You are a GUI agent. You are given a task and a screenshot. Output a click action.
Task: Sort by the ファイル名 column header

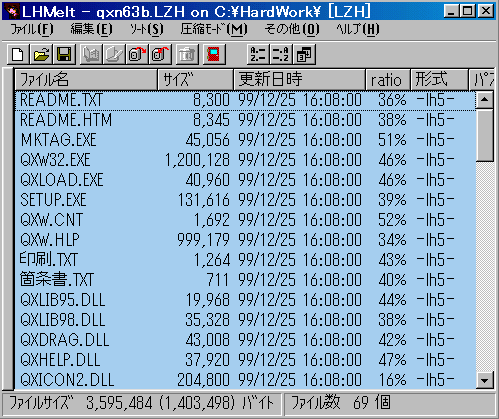point(86,80)
